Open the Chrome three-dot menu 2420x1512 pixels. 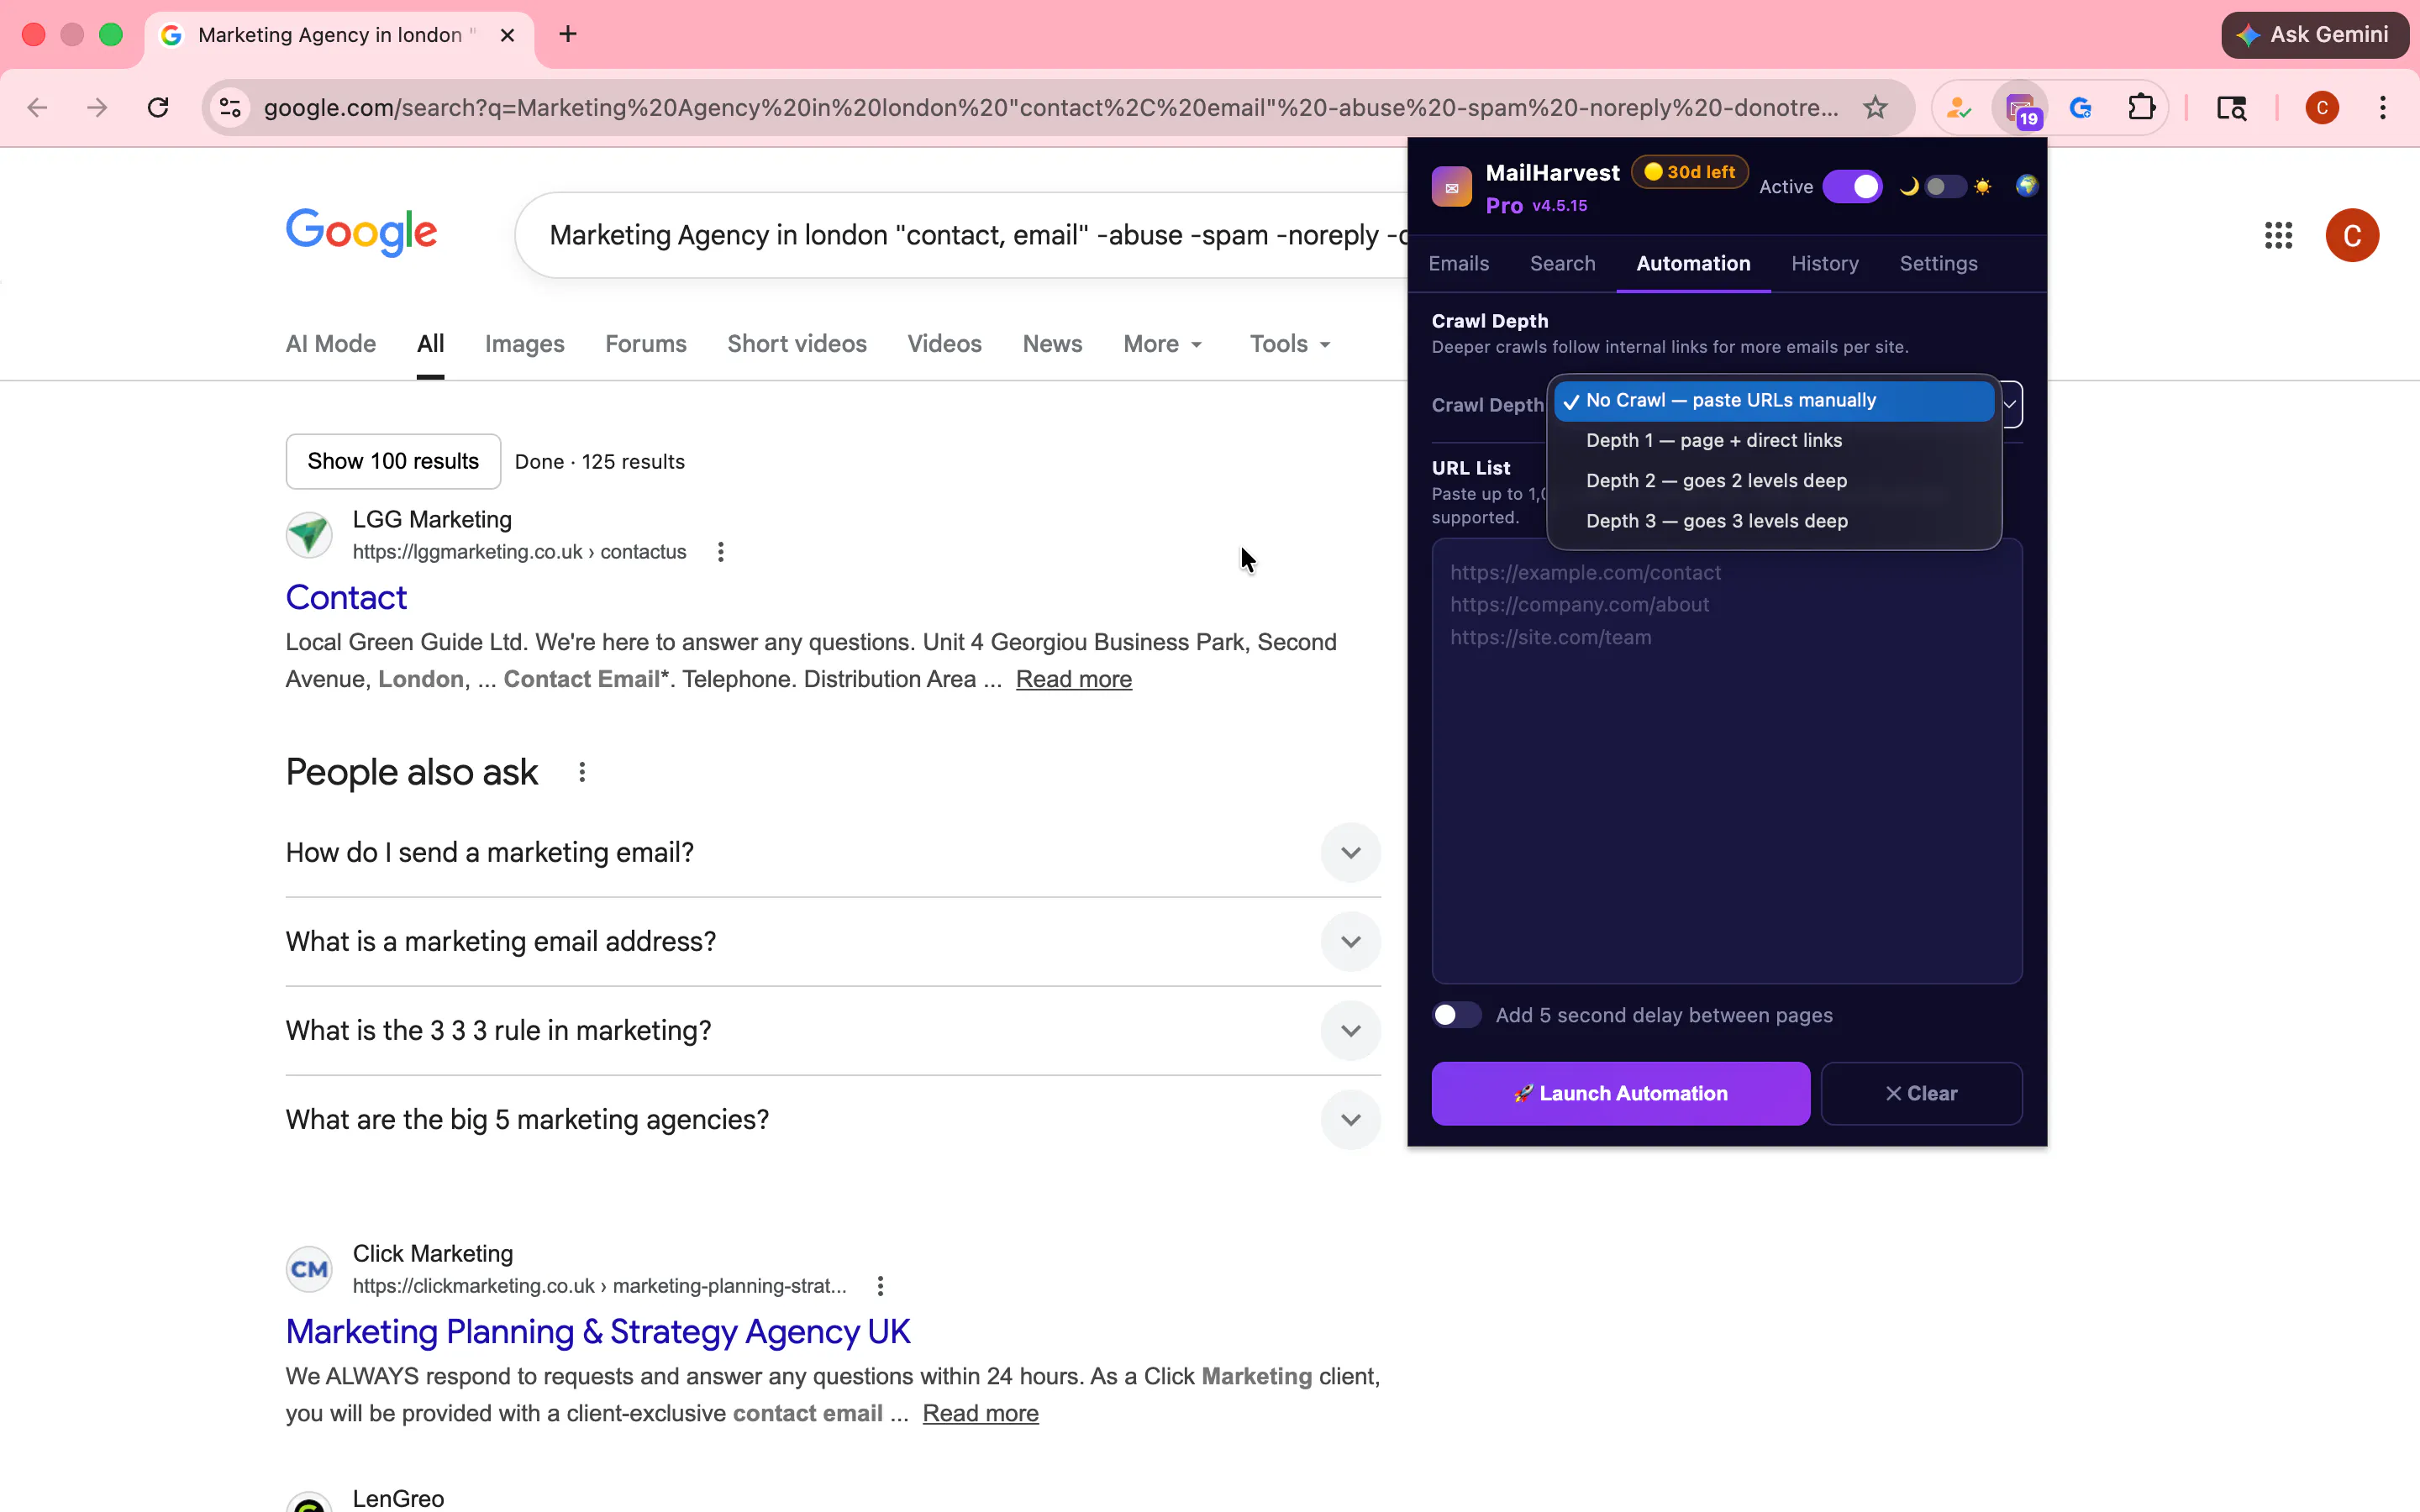[x=2383, y=108]
